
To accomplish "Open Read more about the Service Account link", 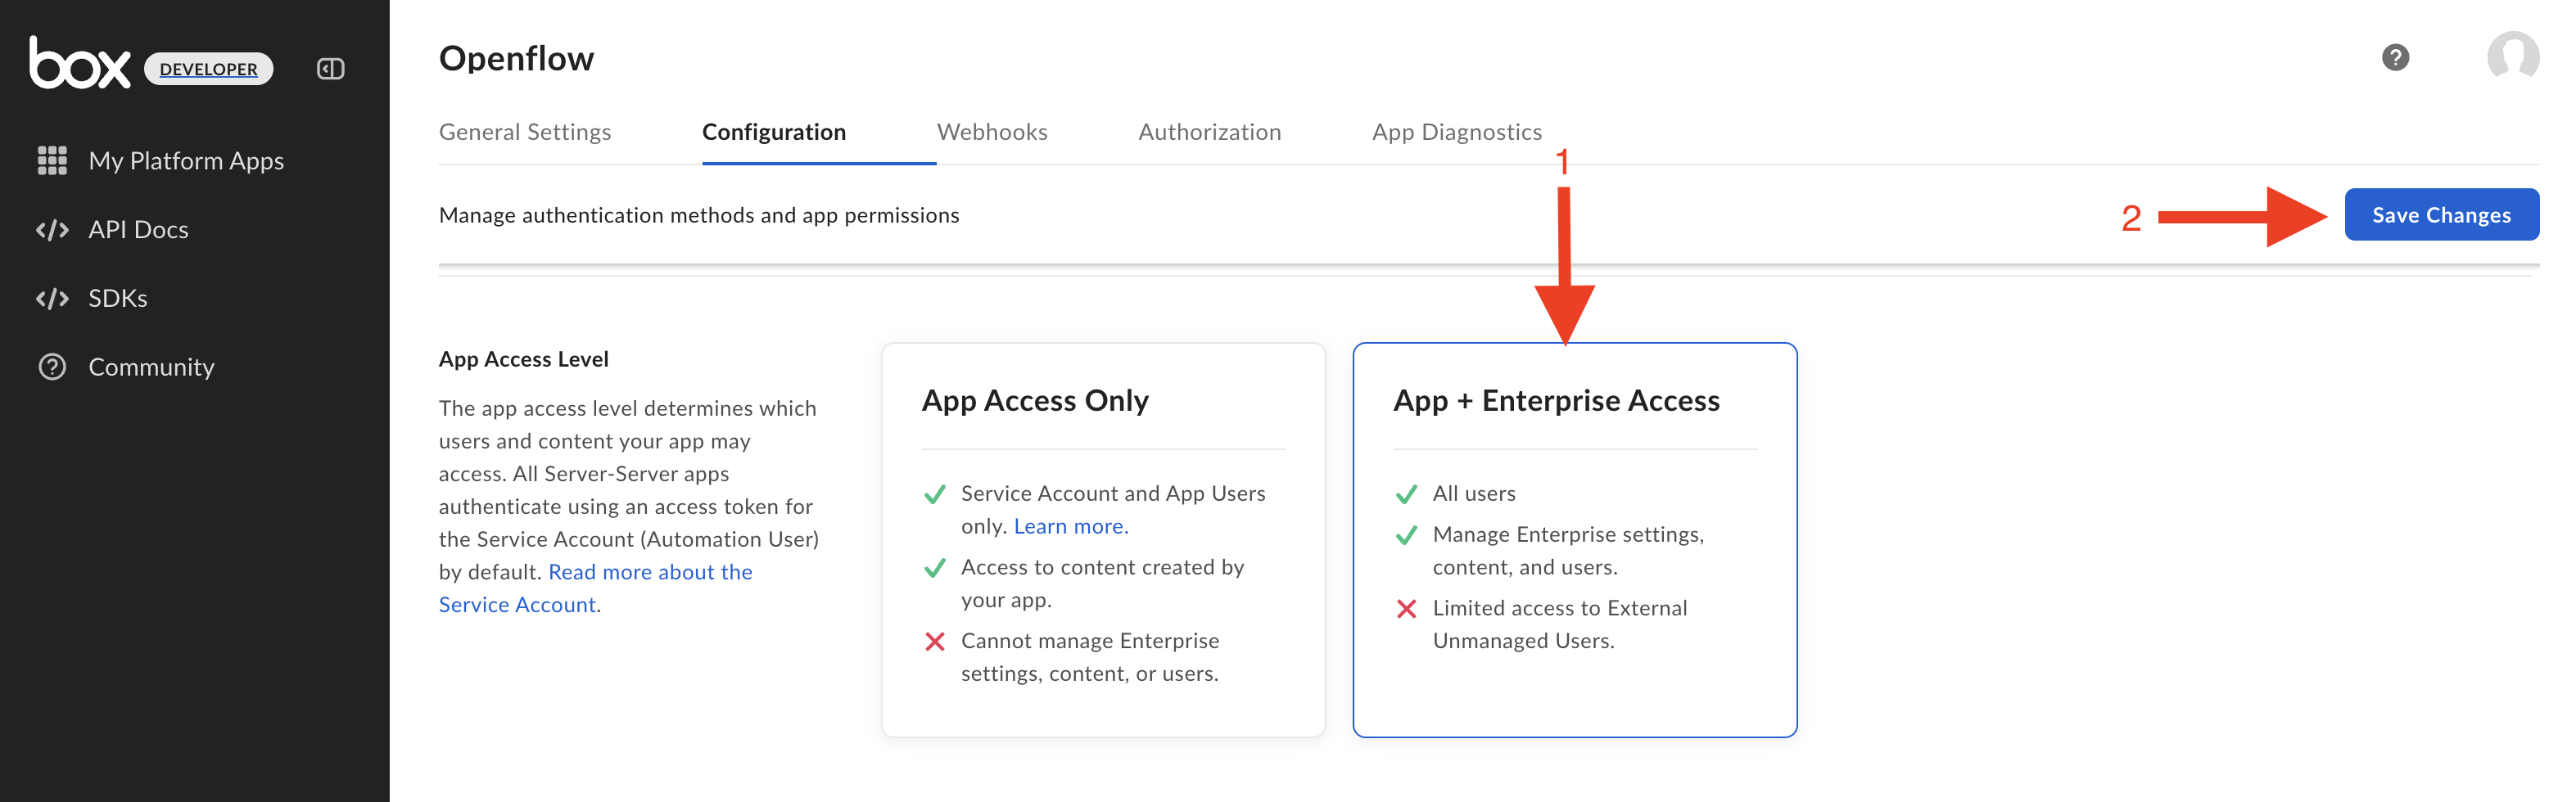I will [x=650, y=572].
